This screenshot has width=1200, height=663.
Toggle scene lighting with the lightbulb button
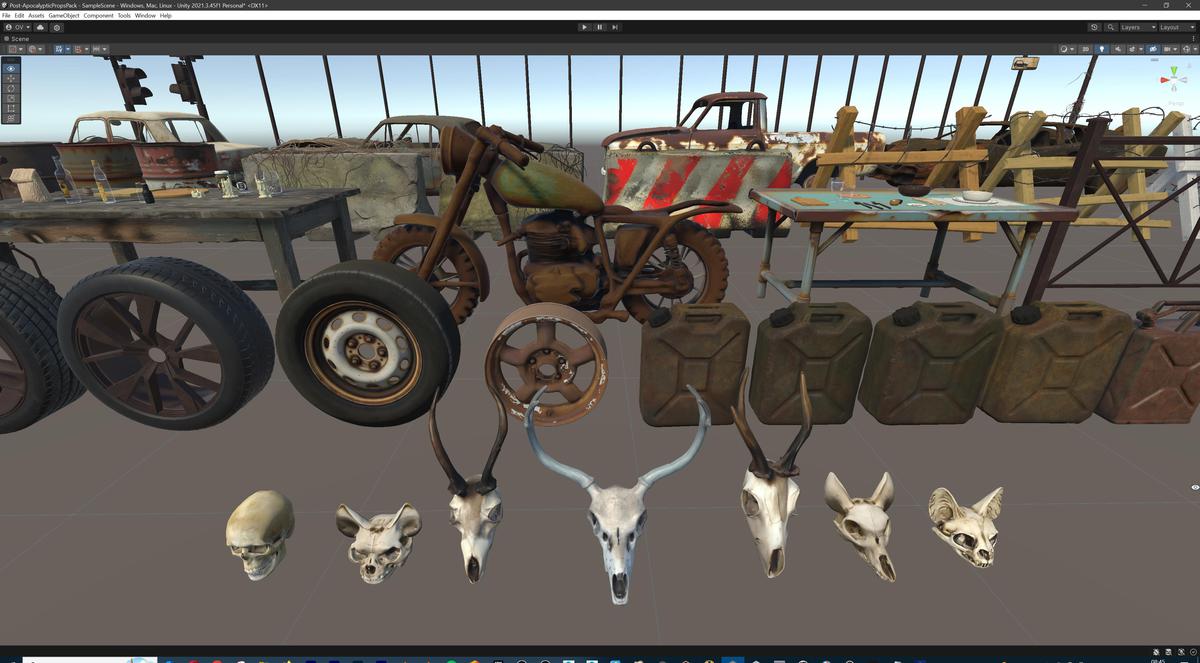(x=1102, y=49)
